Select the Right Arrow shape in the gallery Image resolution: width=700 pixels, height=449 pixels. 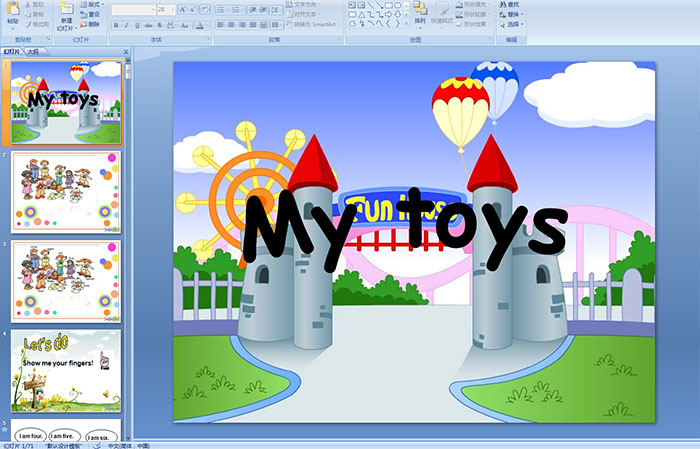[x=388, y=15]
